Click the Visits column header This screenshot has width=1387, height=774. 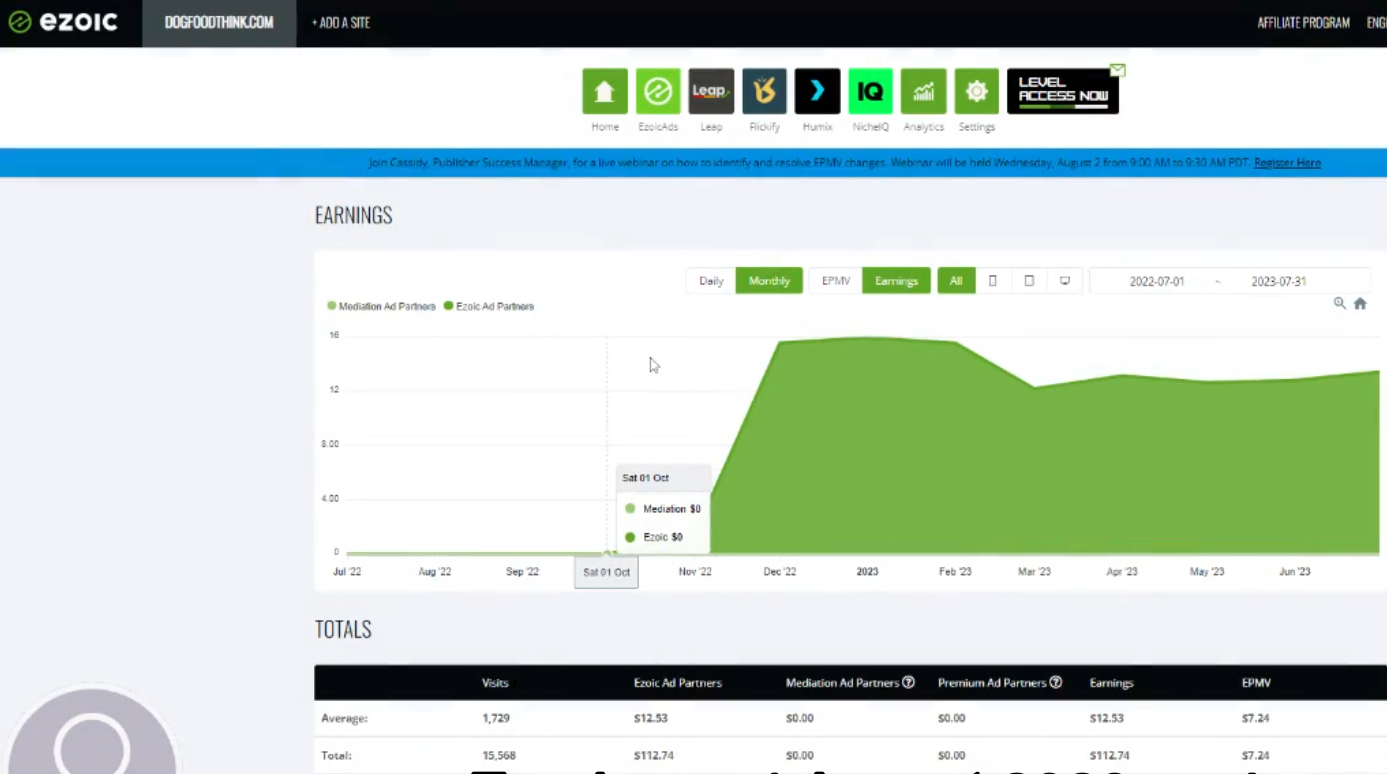point(495,683)
